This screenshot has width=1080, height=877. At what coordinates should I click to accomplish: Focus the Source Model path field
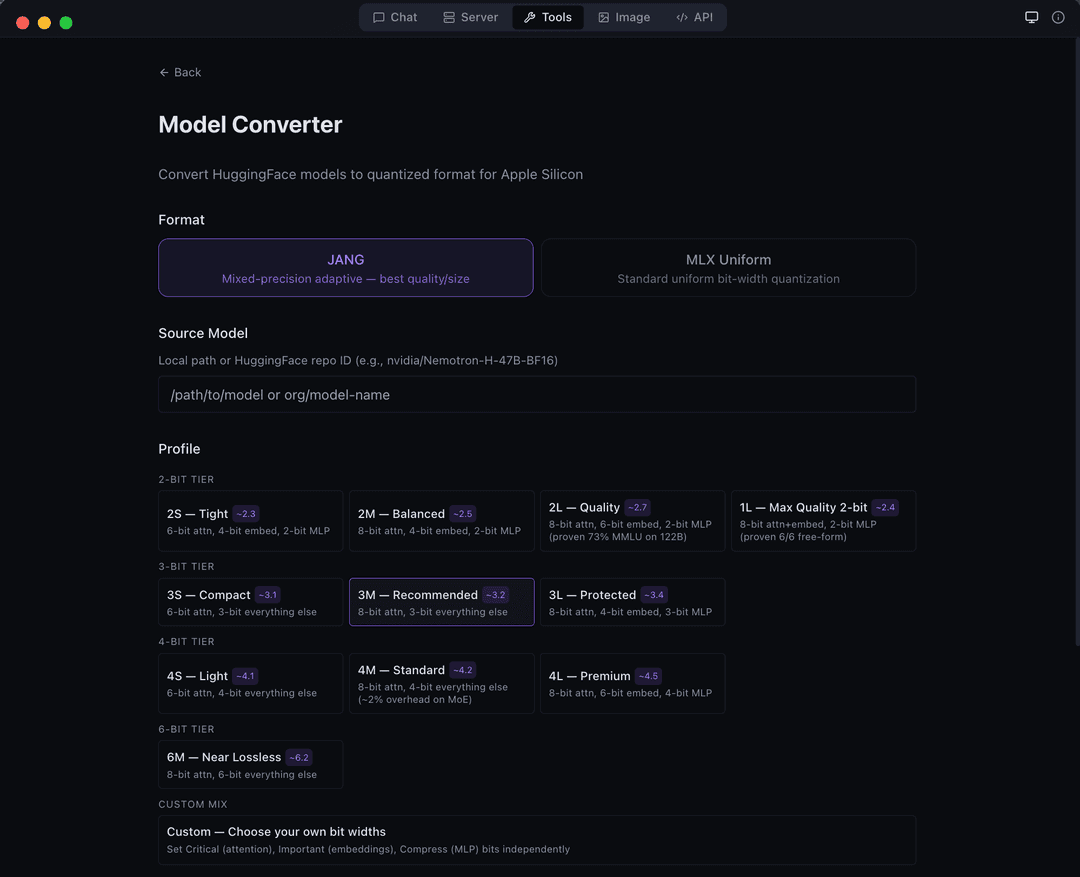tap(537, 395)
